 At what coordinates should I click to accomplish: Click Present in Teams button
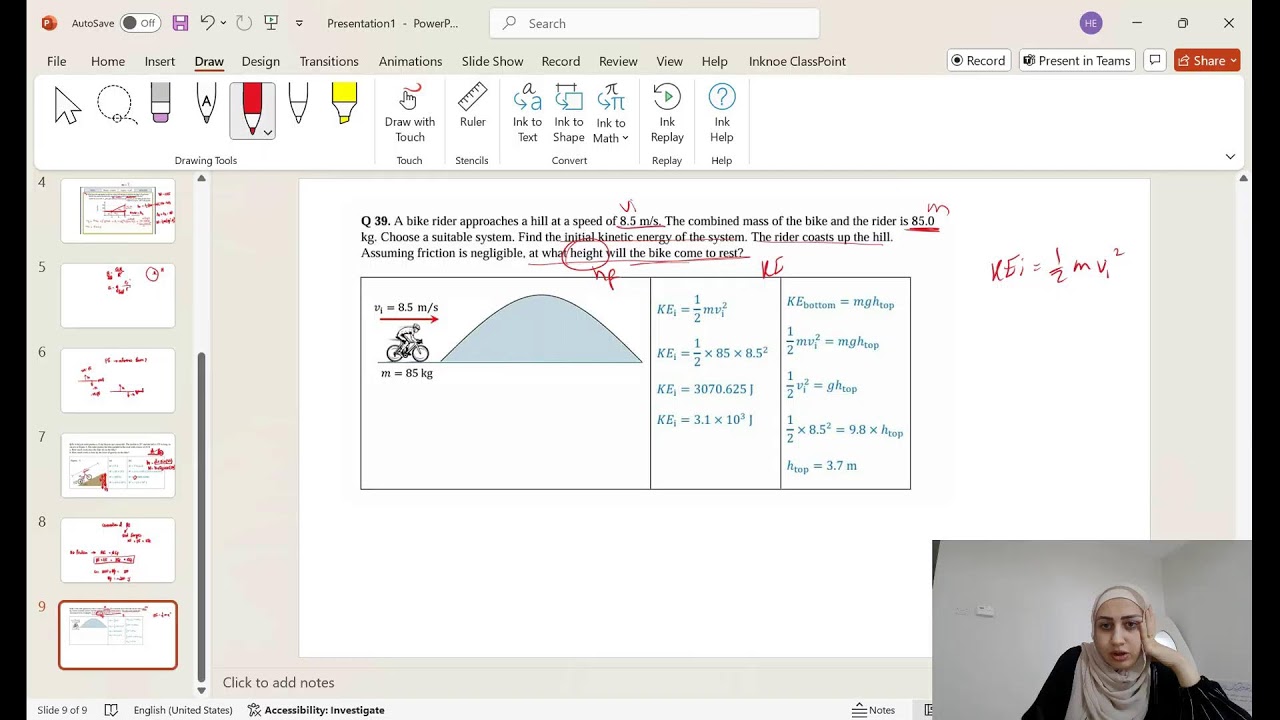tap(1077, 60)
